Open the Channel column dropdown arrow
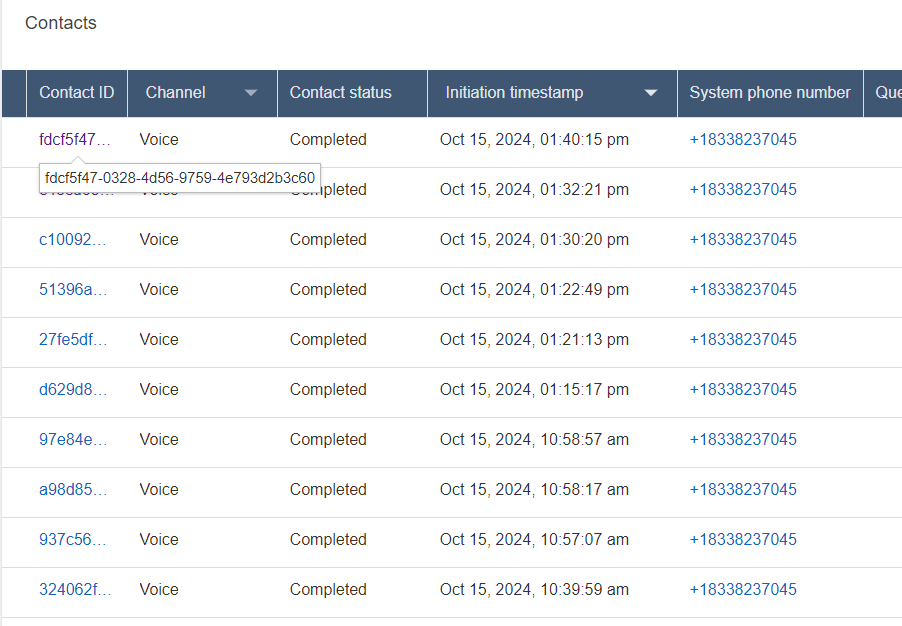 pyautogui.click(x=251, y=93)
